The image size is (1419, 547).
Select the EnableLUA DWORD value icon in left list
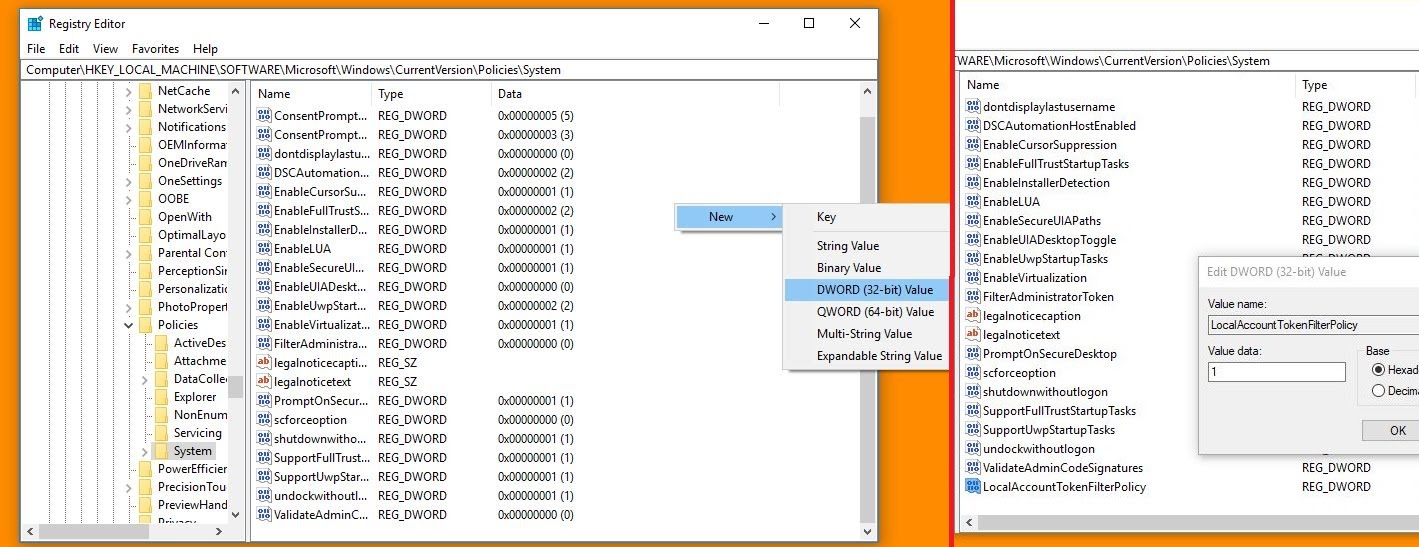point(264,249)
